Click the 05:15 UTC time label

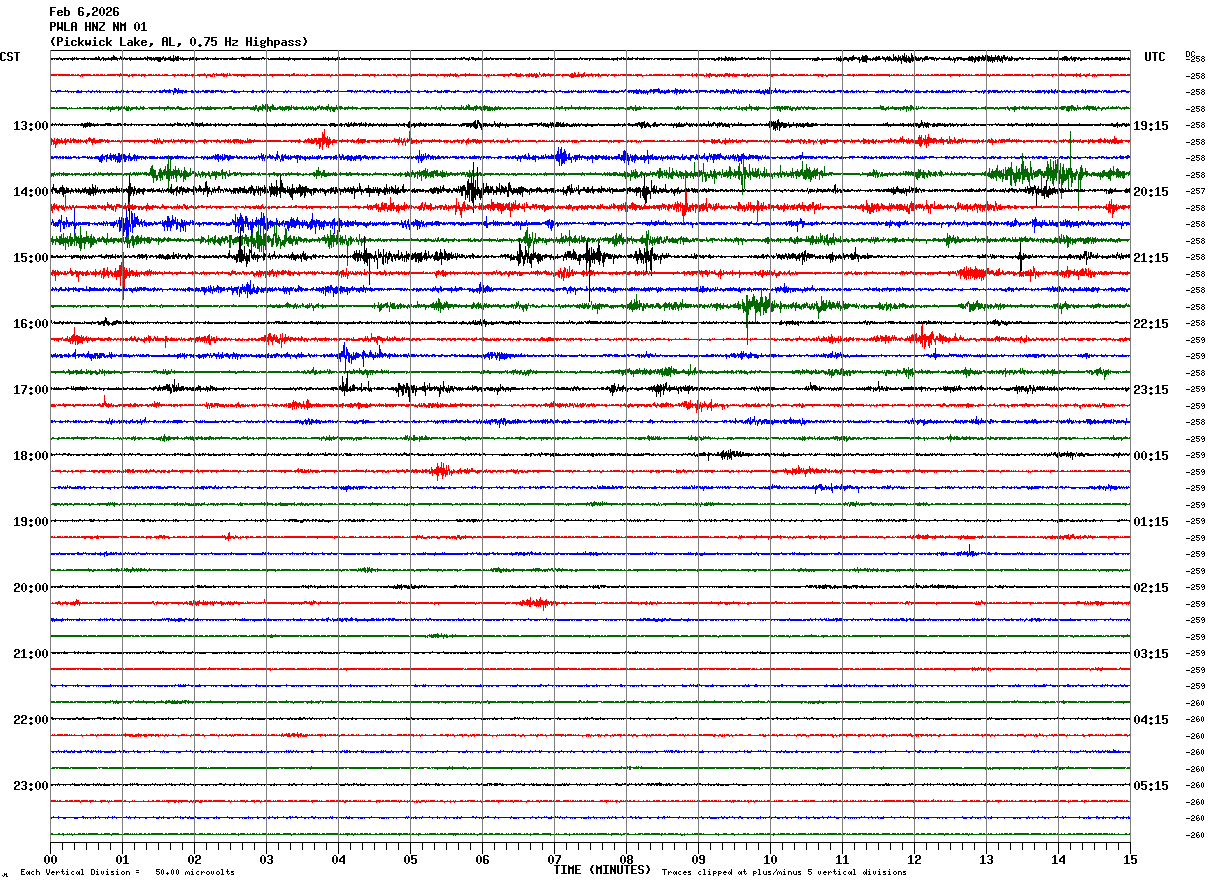click(1151, 786)
